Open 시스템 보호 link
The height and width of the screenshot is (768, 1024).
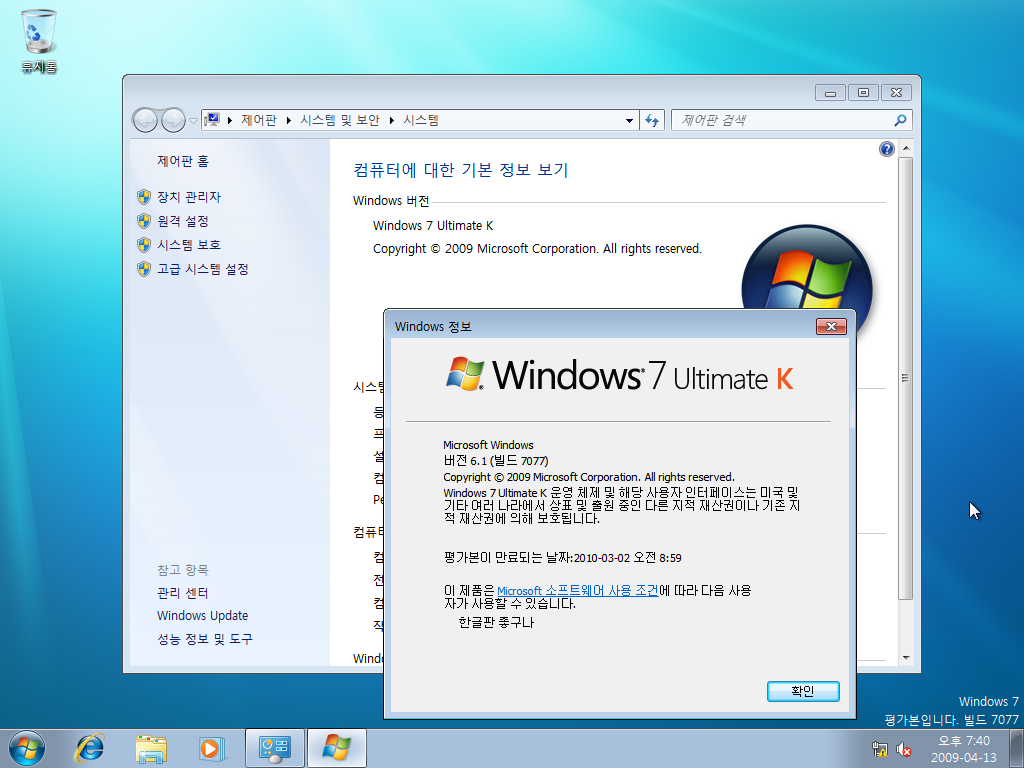point(189,245)
